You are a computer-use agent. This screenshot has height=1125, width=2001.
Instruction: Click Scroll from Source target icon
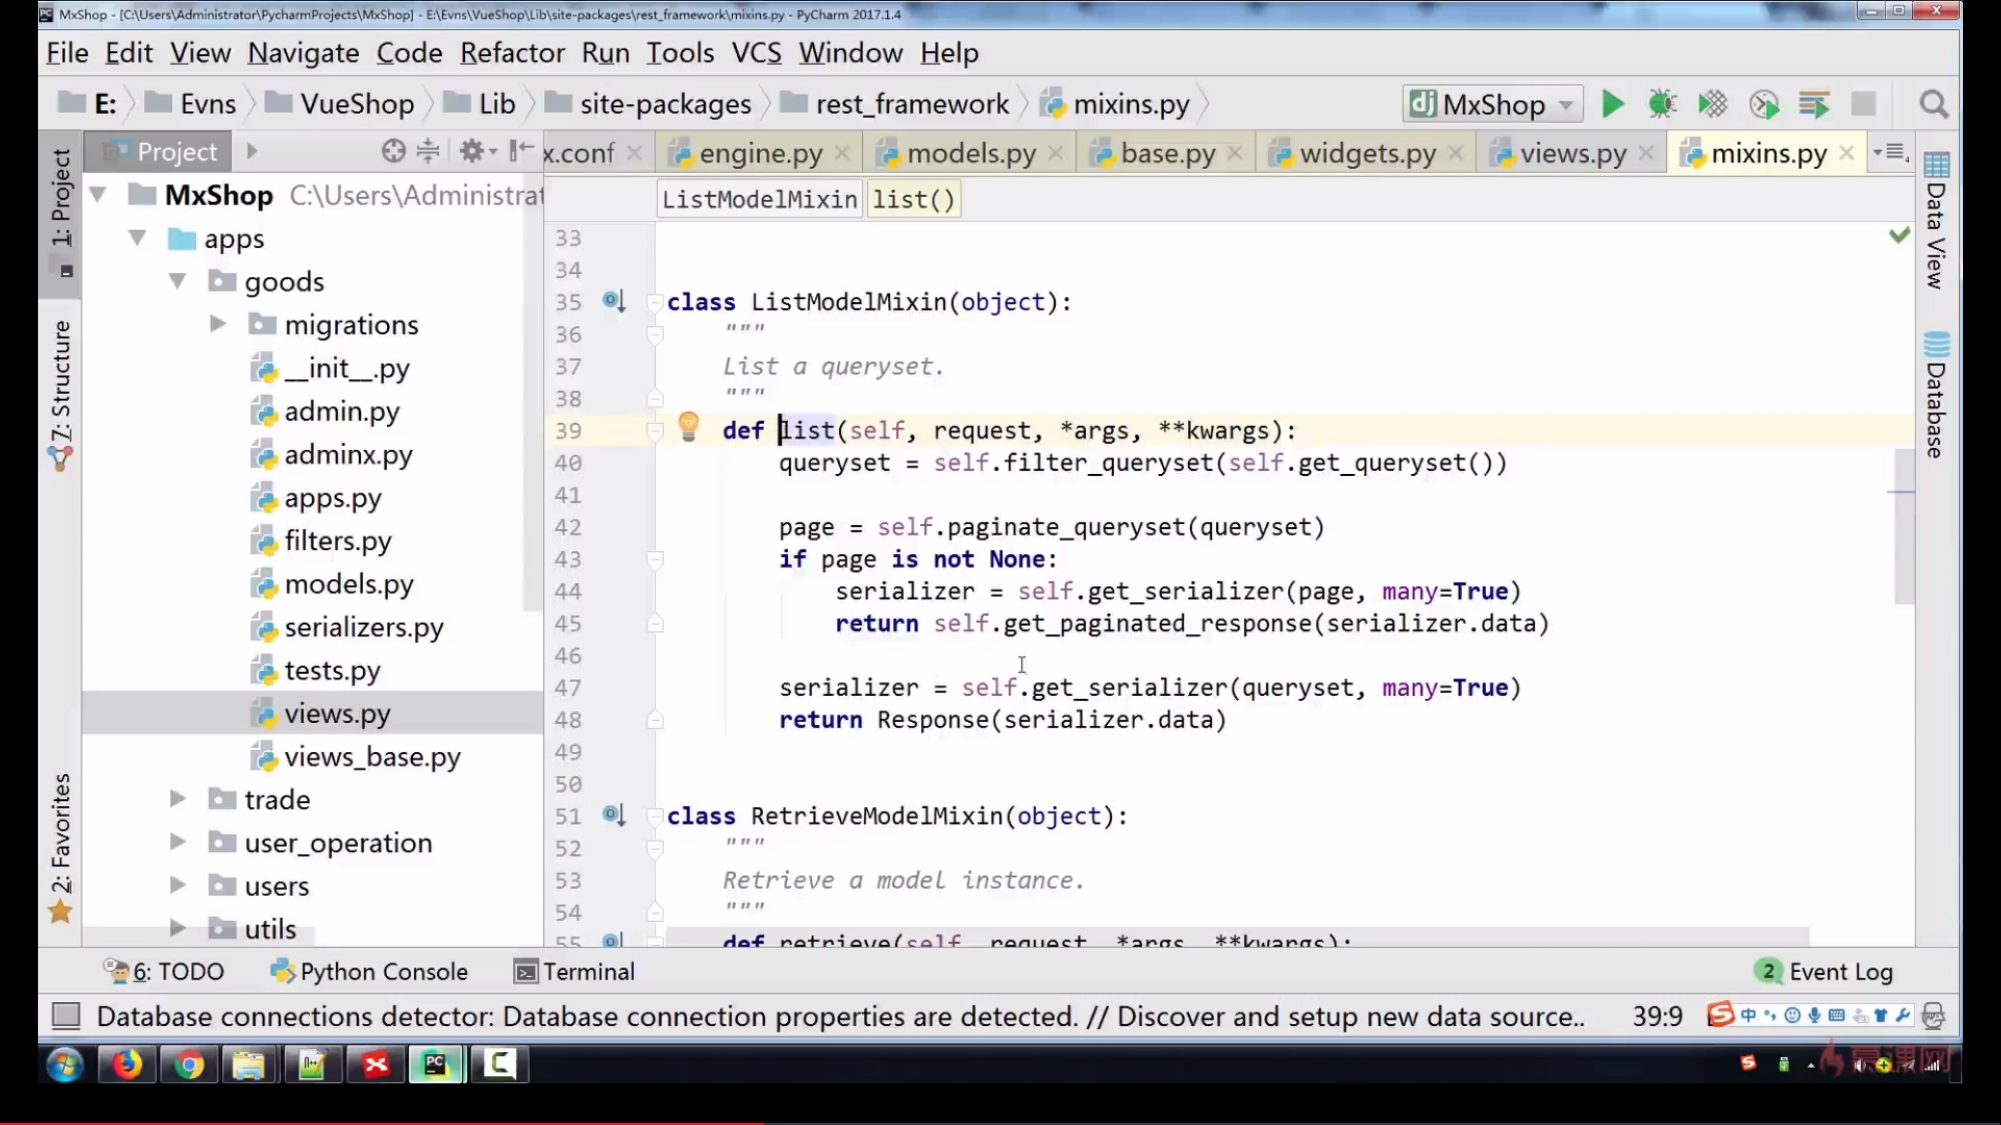393,151
